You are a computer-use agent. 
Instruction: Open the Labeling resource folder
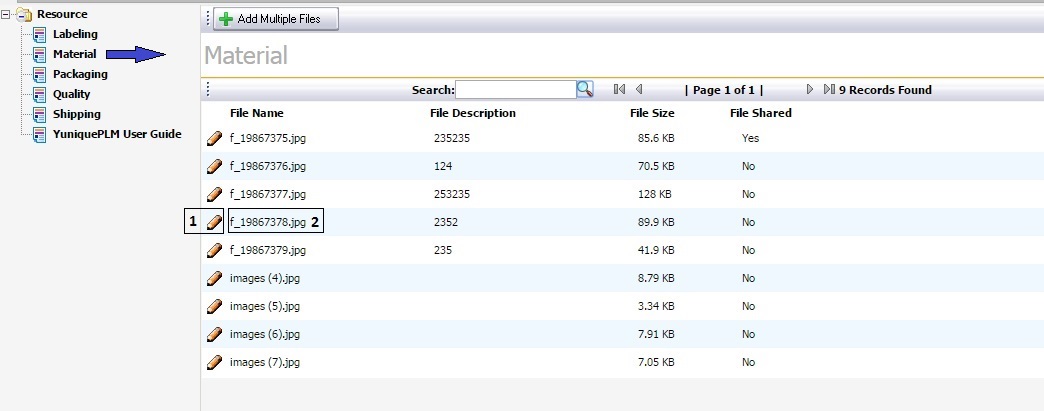(x=75, y=34)
